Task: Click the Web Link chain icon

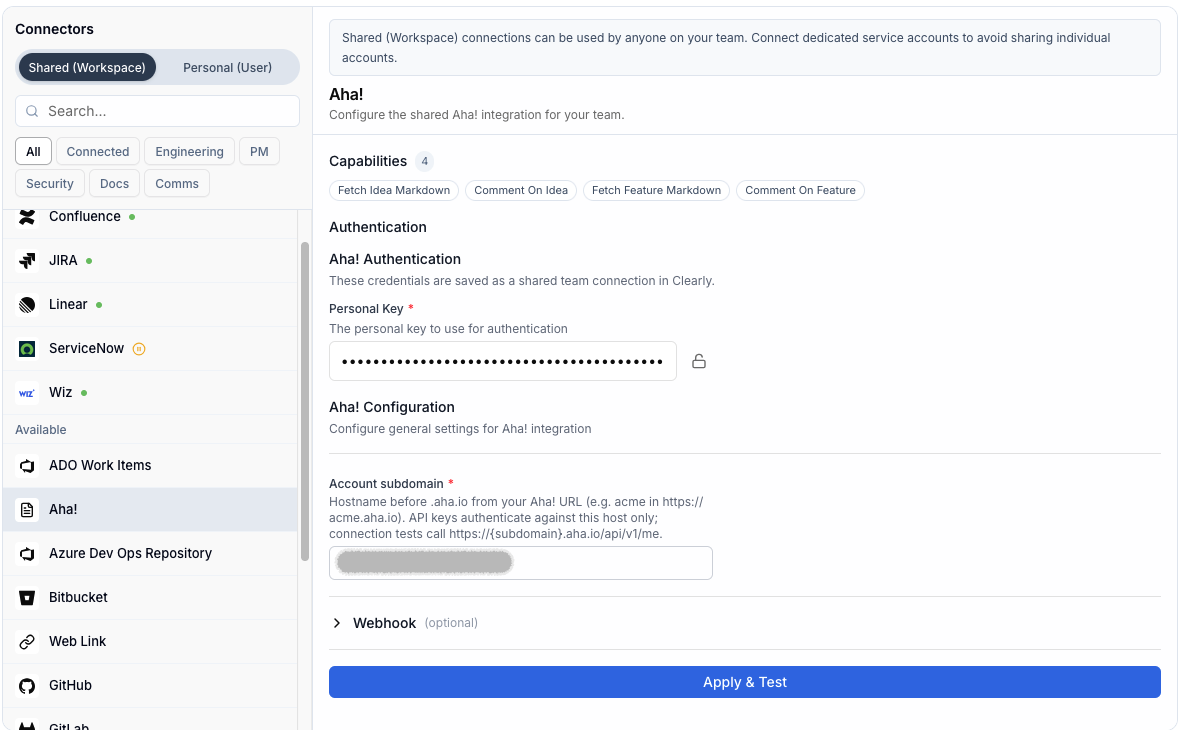Action: click(x=27, y=642)
